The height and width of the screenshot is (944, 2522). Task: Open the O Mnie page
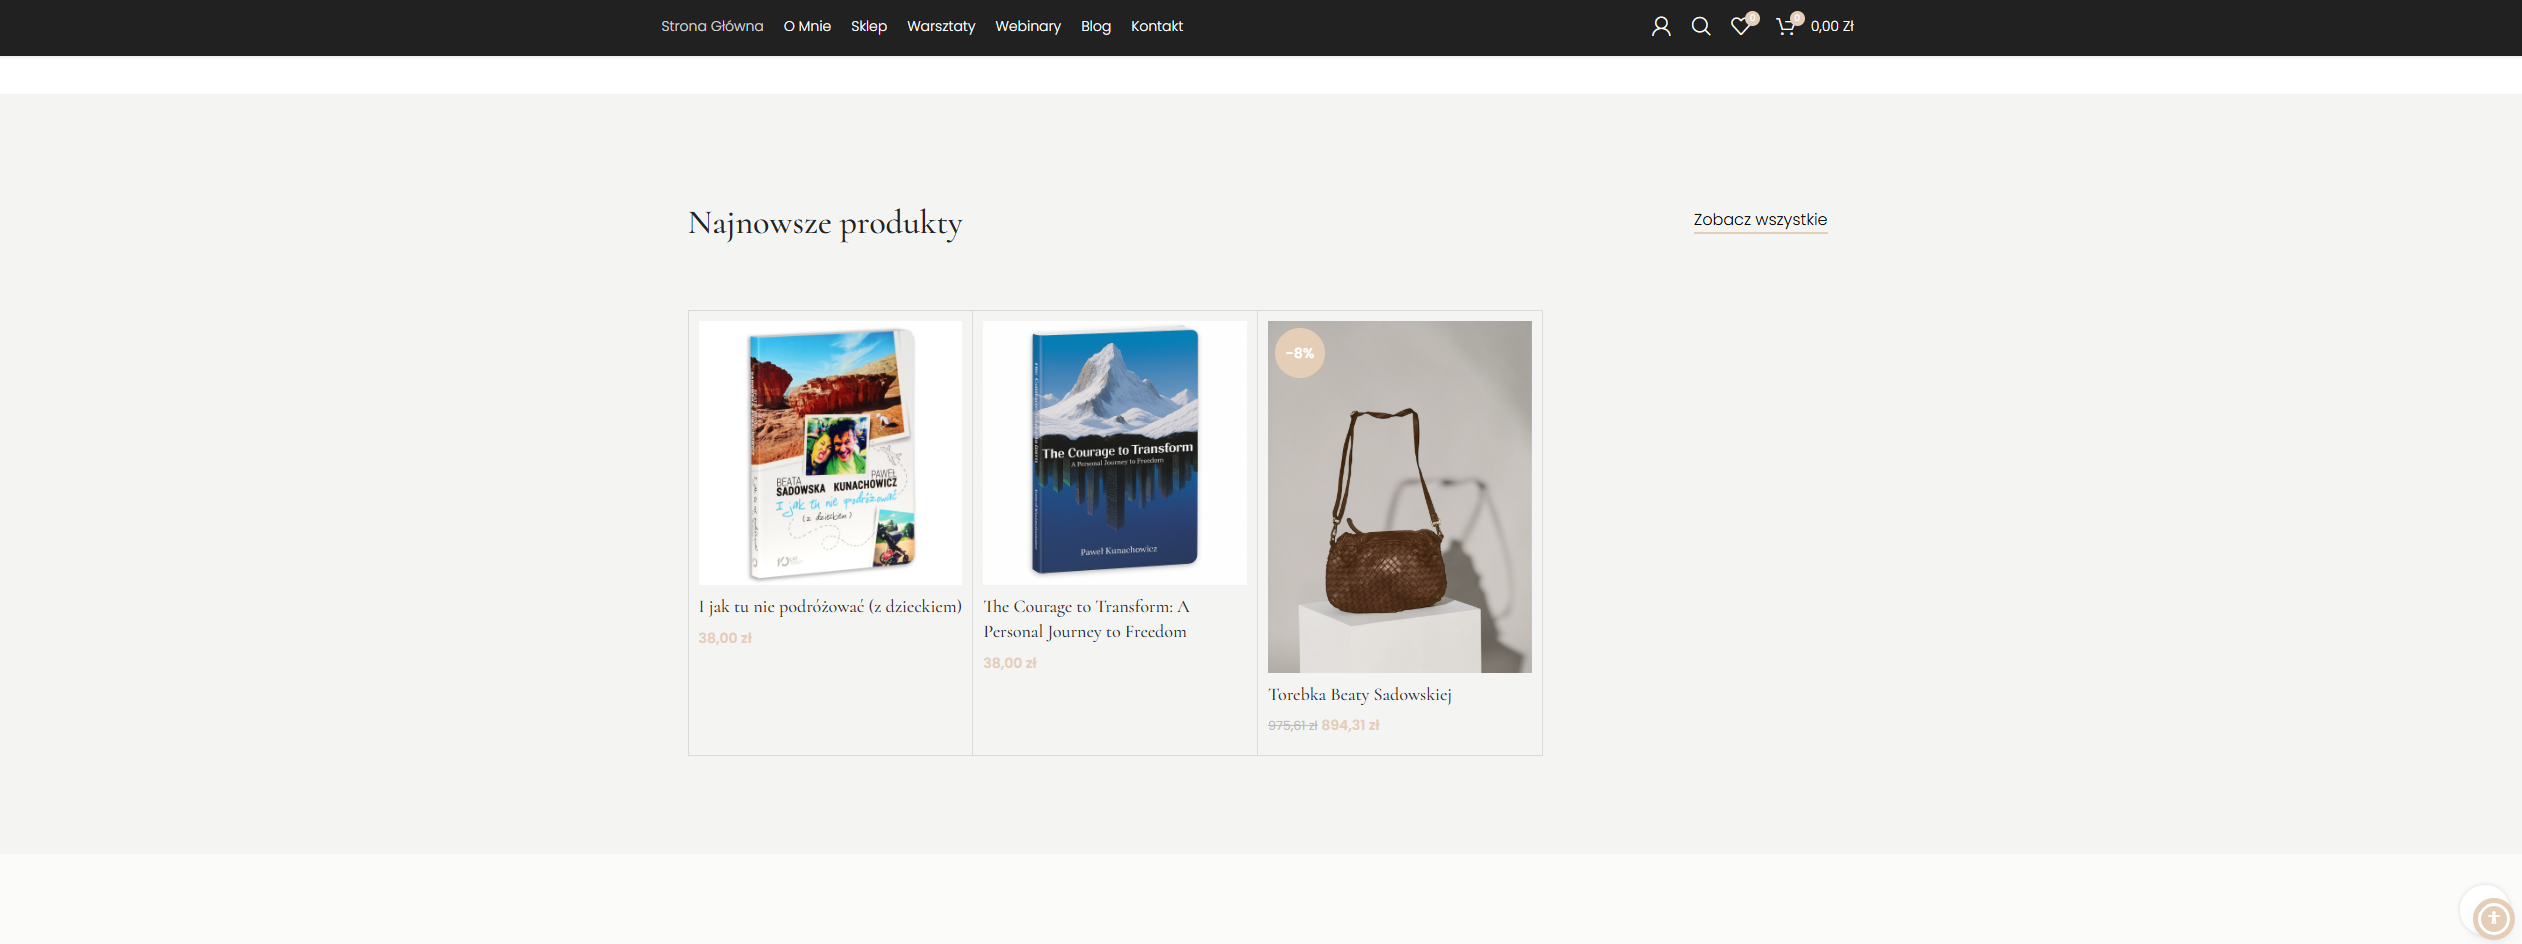[807, 27]
